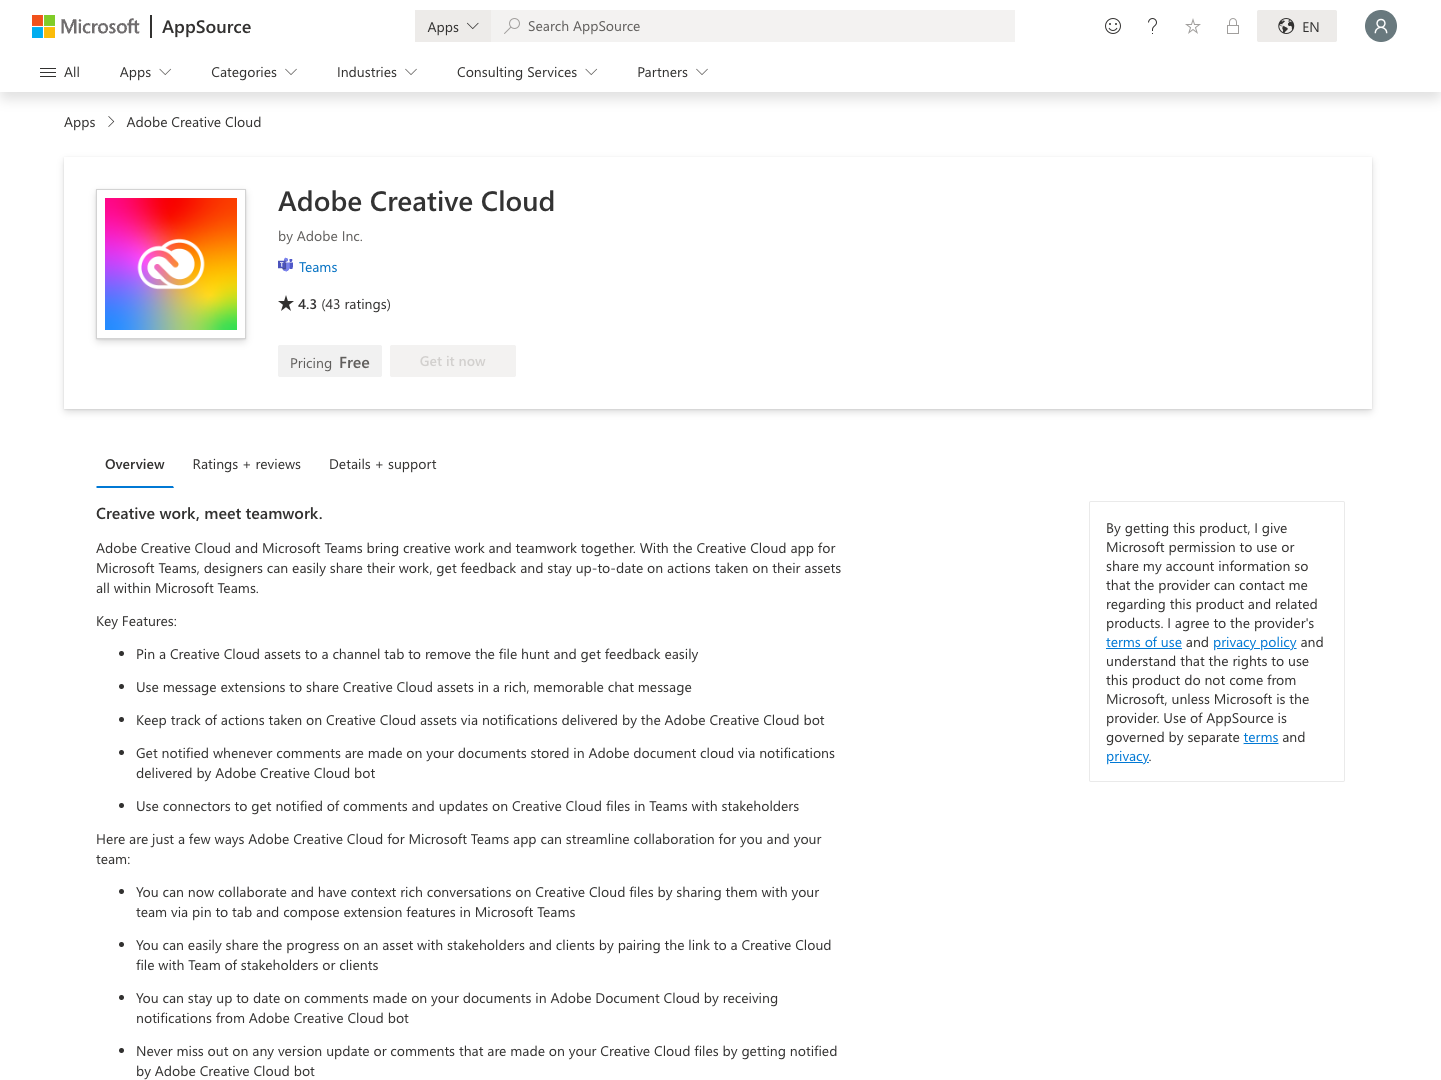1441x1080 pixels.
Task: Click the Microsoft logo
Action: 85,26
